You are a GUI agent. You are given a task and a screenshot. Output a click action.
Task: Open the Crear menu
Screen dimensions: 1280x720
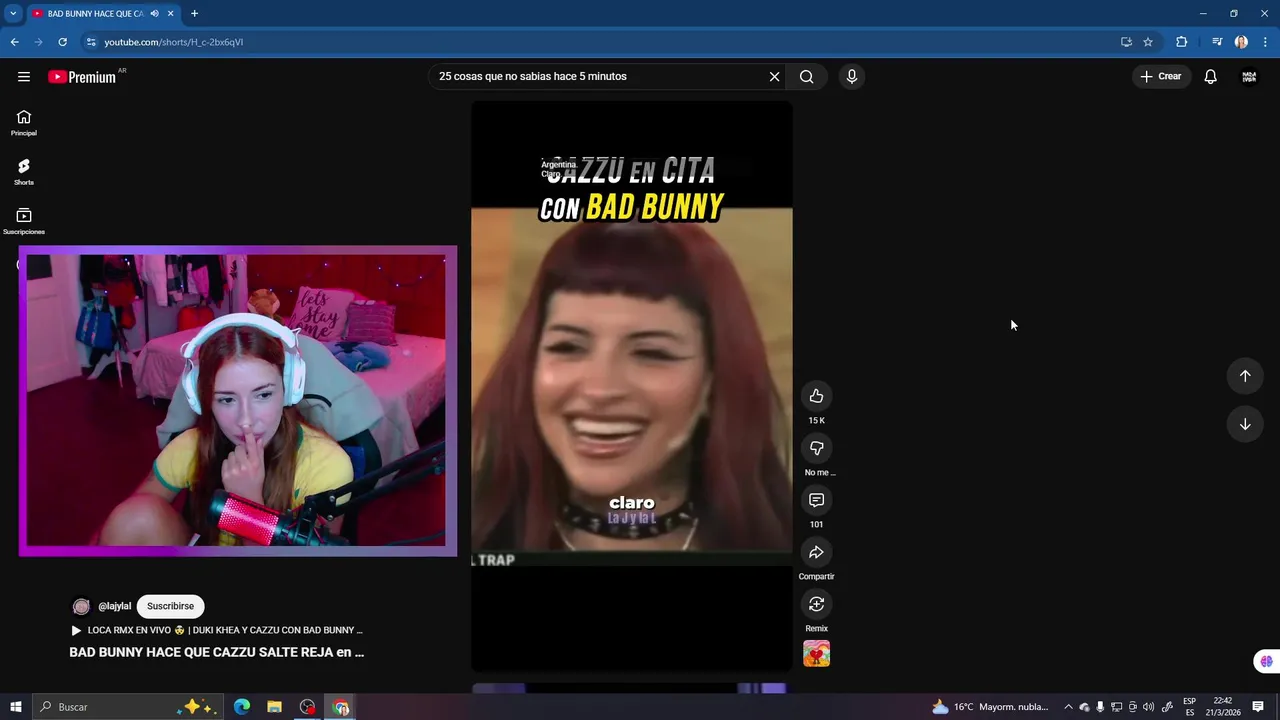click(x=1161, y=76)
